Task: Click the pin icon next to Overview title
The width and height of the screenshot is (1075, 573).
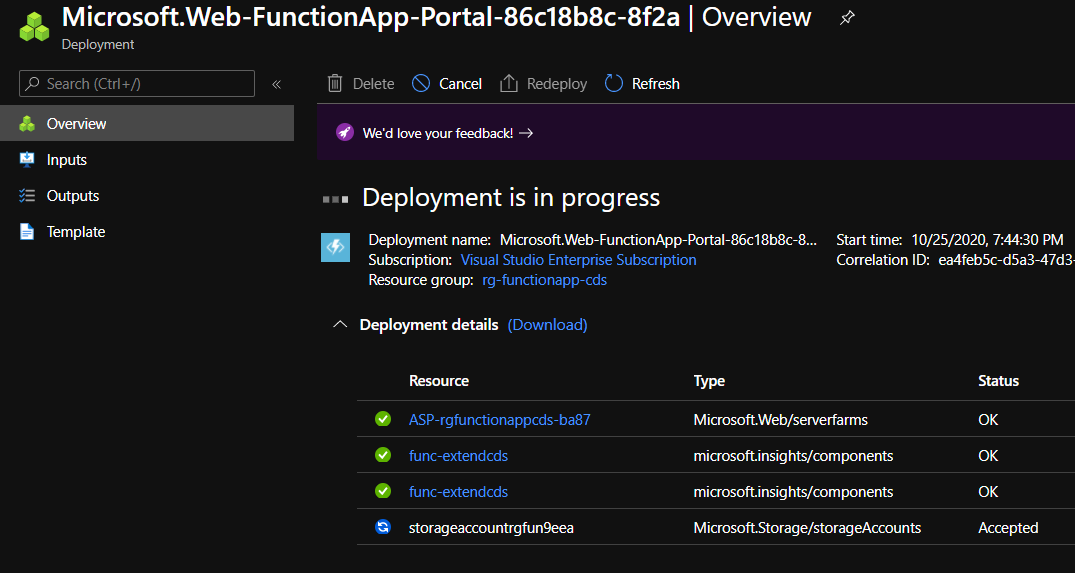Action: pos(847,18)
